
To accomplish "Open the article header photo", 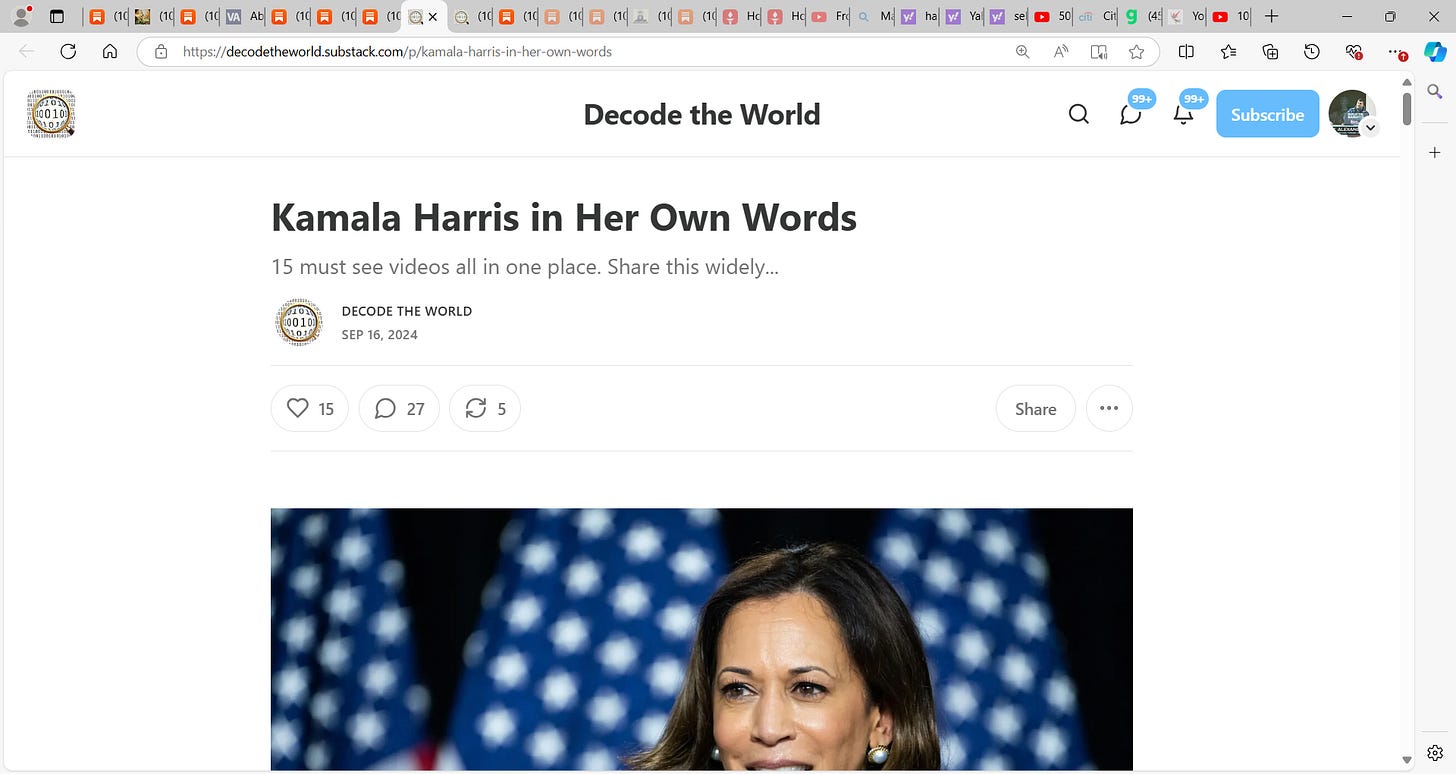I will pos(702,639).
